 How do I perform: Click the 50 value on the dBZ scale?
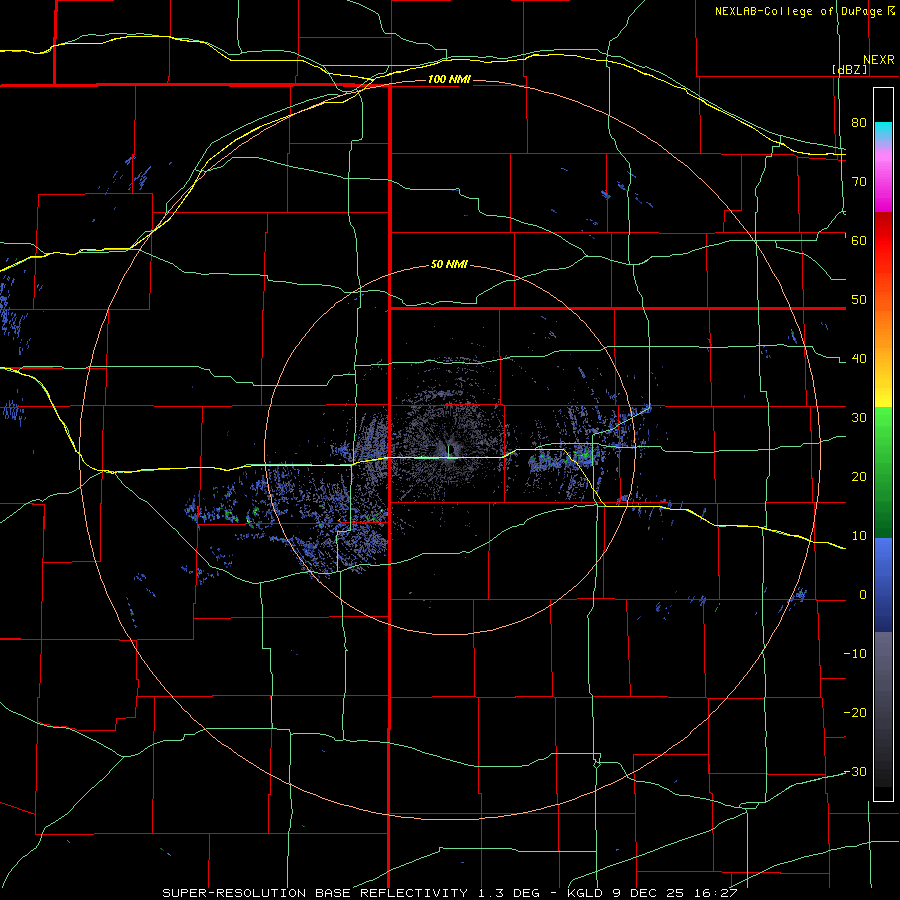click(859, 300)
